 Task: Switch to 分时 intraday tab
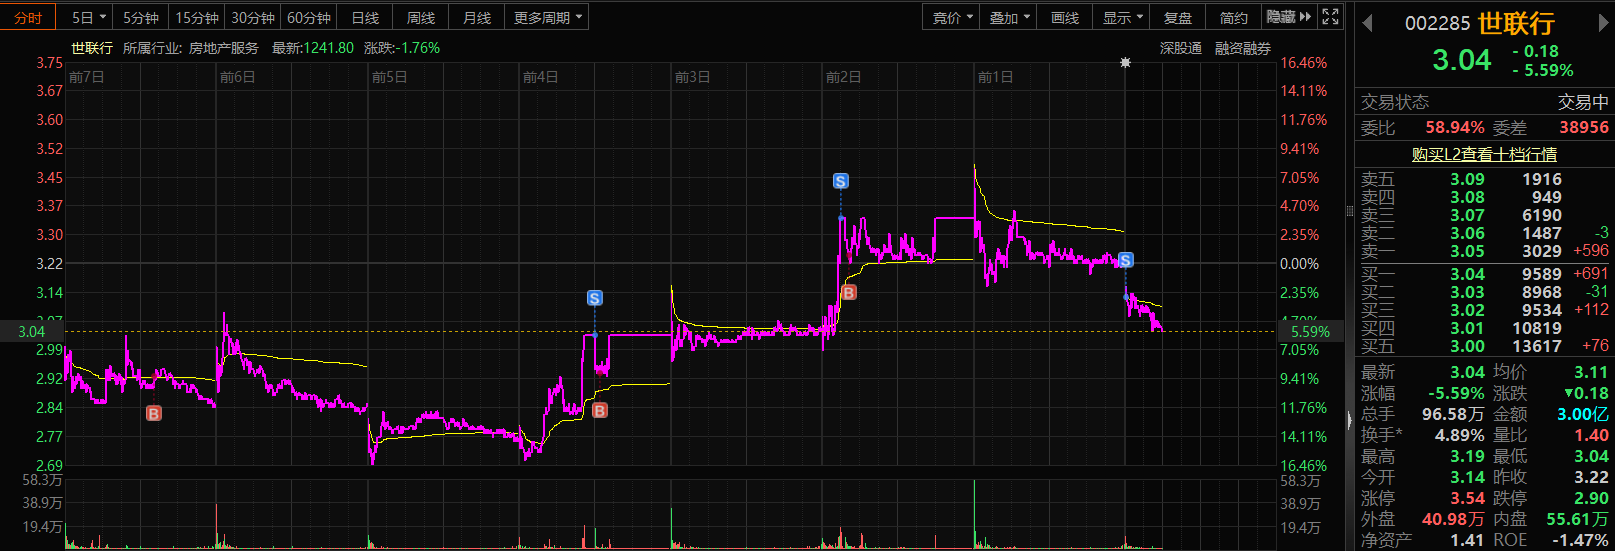[x=28, y=18]
